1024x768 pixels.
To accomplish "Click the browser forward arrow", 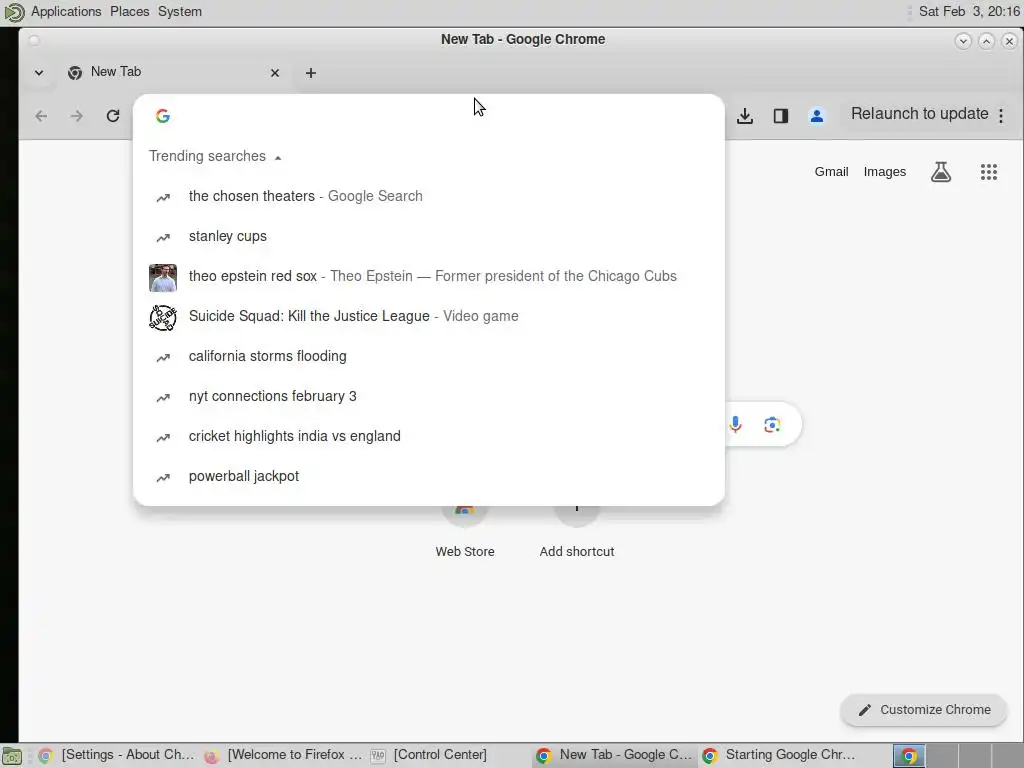I will [76, 116].
